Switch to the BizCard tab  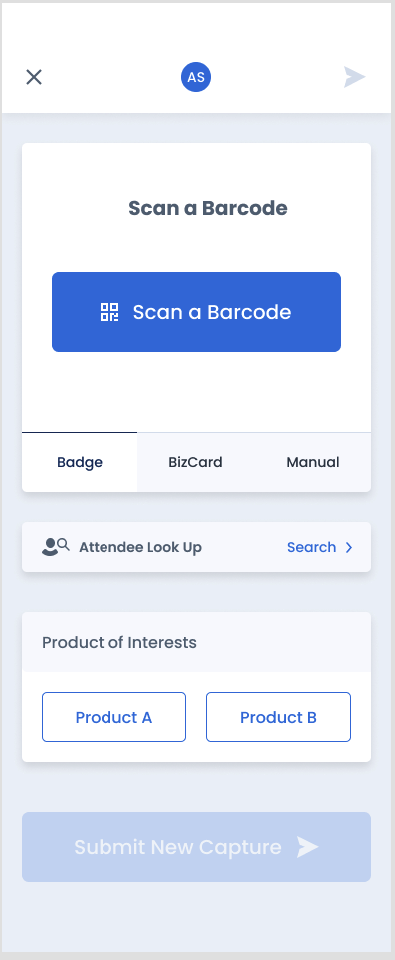195,462
